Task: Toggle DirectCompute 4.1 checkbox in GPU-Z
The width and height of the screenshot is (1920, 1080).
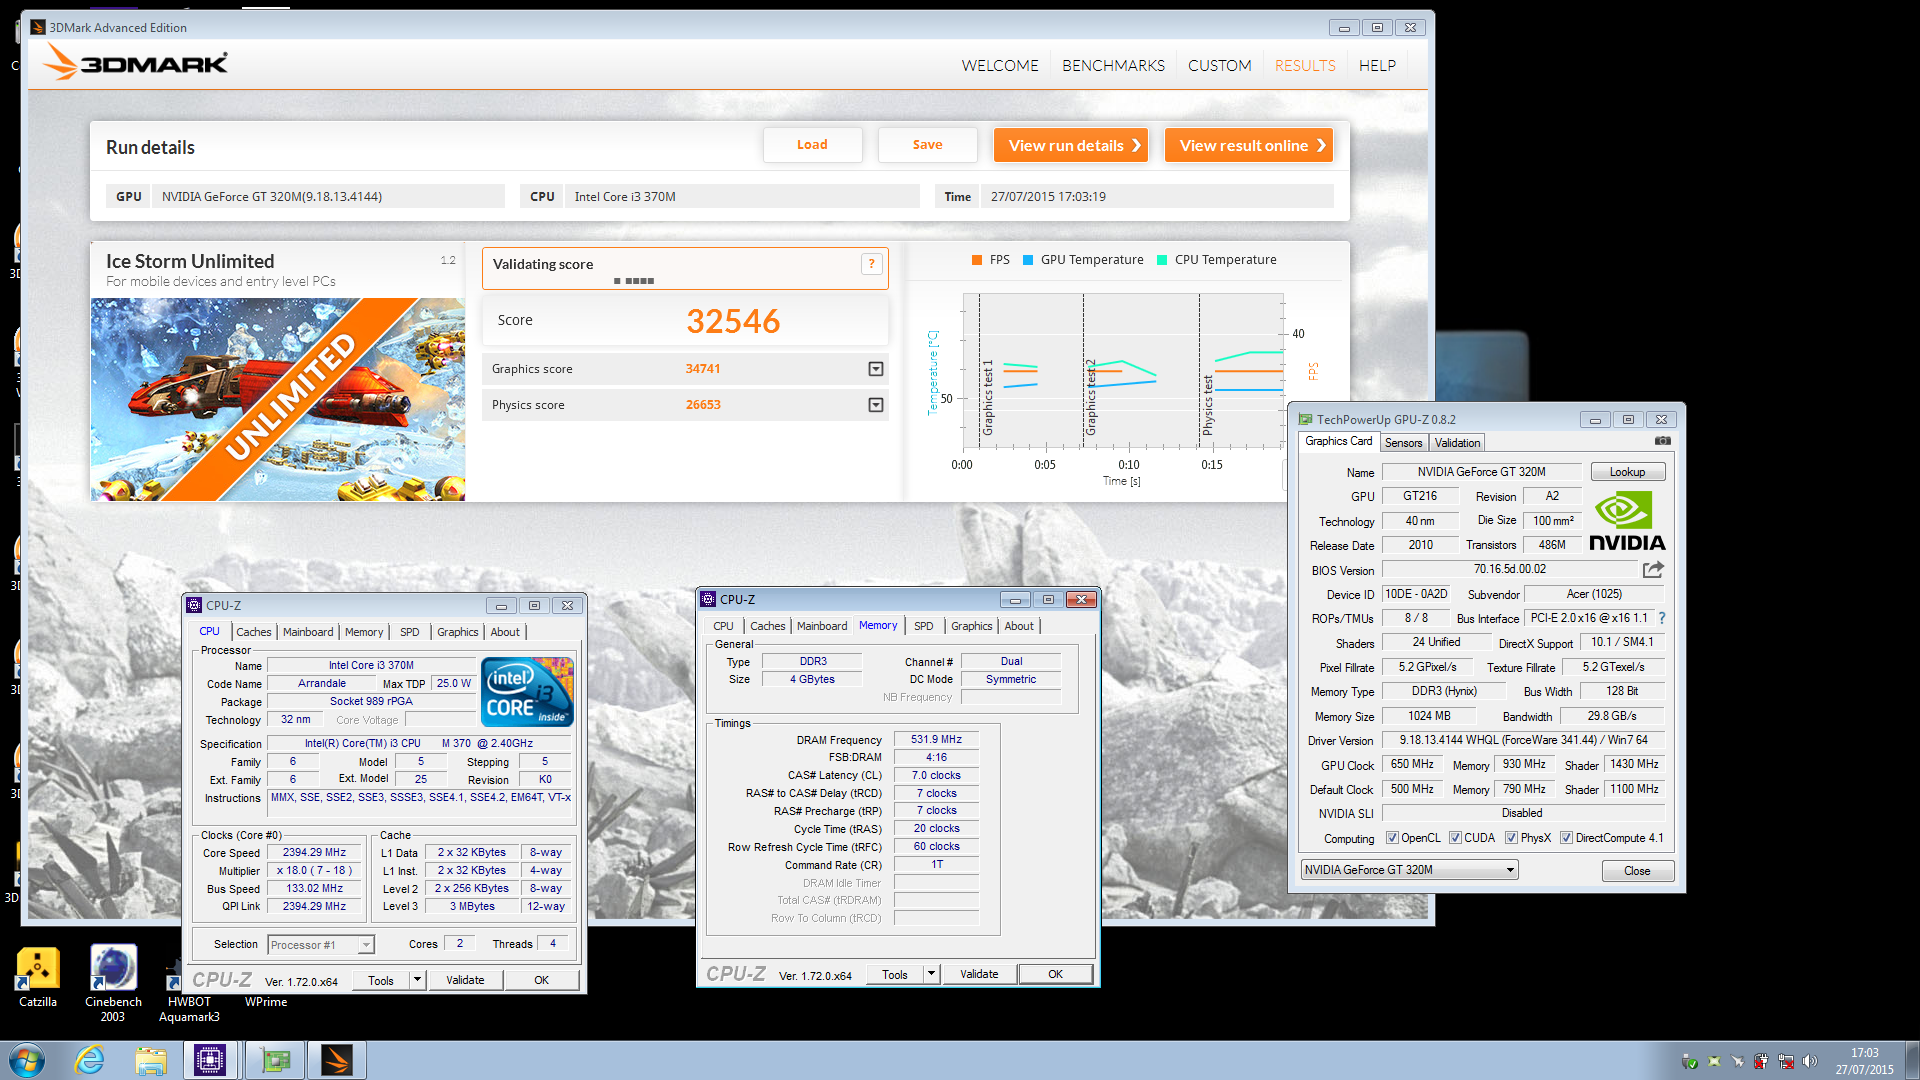Action: (1566, 838)
